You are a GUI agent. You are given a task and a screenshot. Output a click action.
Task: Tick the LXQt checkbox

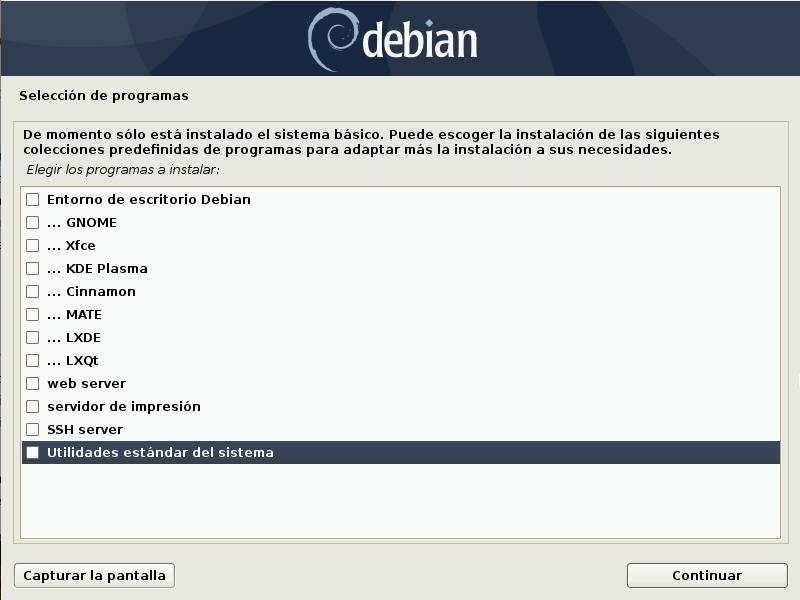pyautogui.click(x=33, y=360)
